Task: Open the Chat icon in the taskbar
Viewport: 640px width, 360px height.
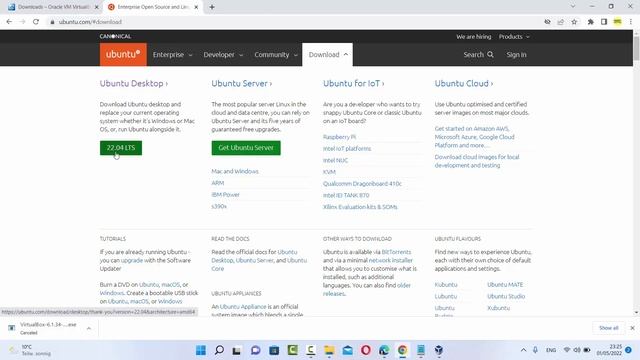Action: pos(256,350)
